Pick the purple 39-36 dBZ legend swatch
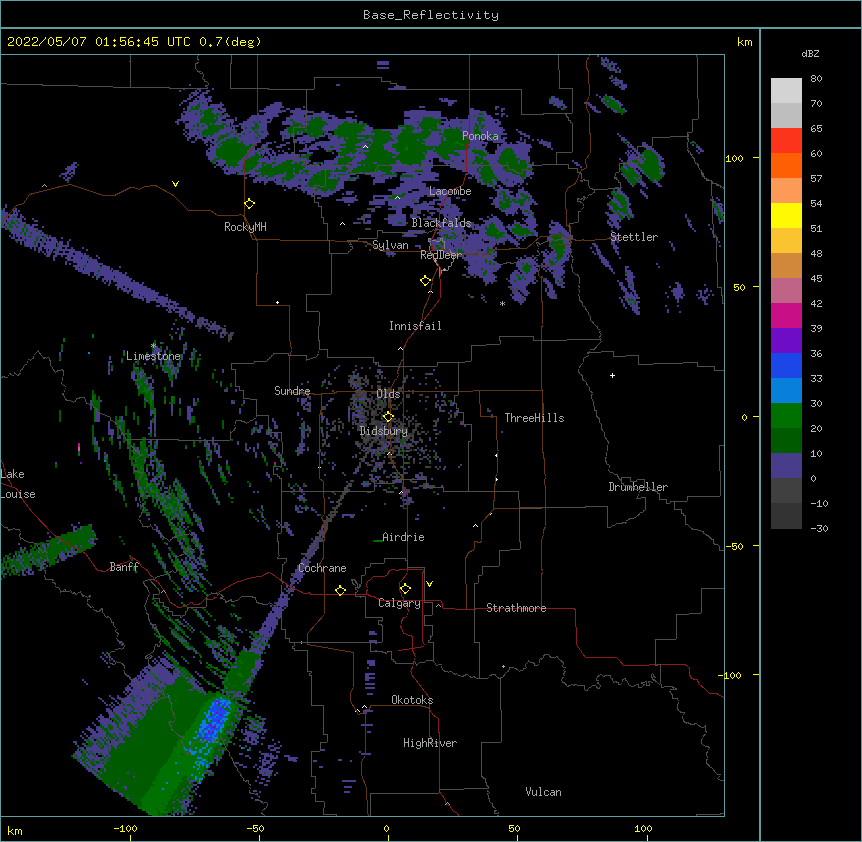 click(786, 341)
